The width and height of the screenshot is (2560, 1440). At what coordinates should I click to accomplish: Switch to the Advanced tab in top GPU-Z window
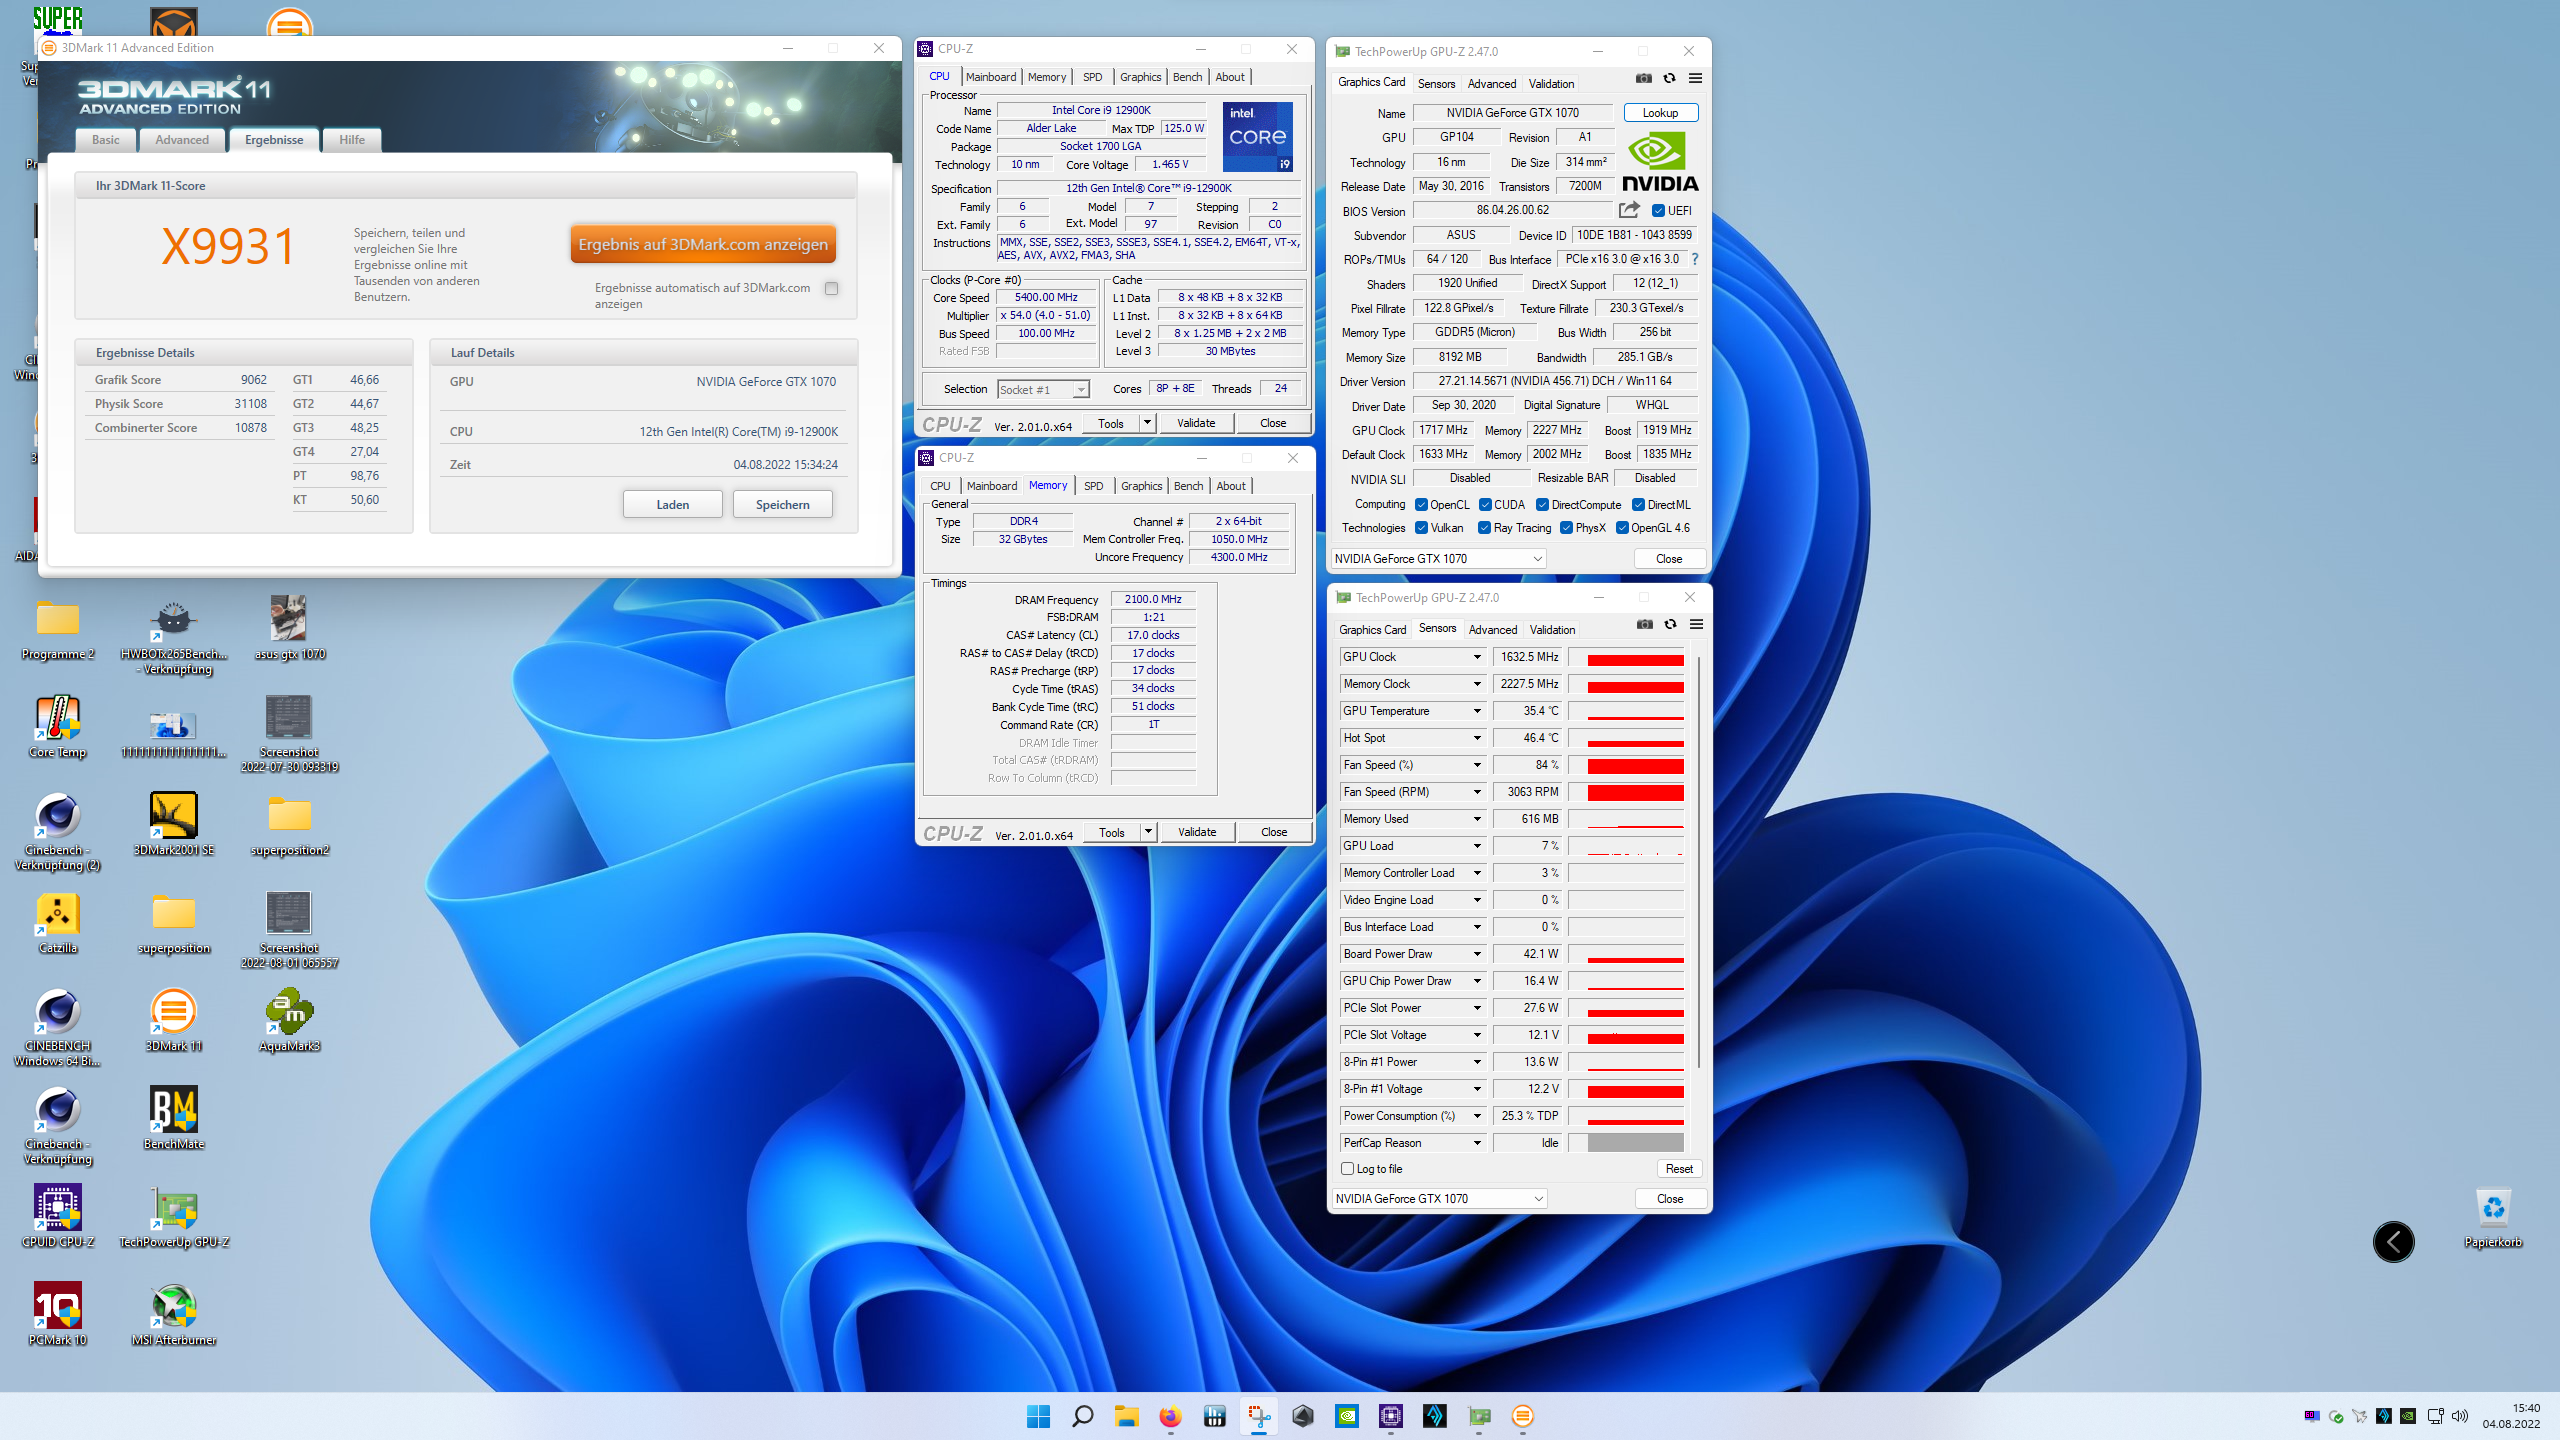(1492, 84)
